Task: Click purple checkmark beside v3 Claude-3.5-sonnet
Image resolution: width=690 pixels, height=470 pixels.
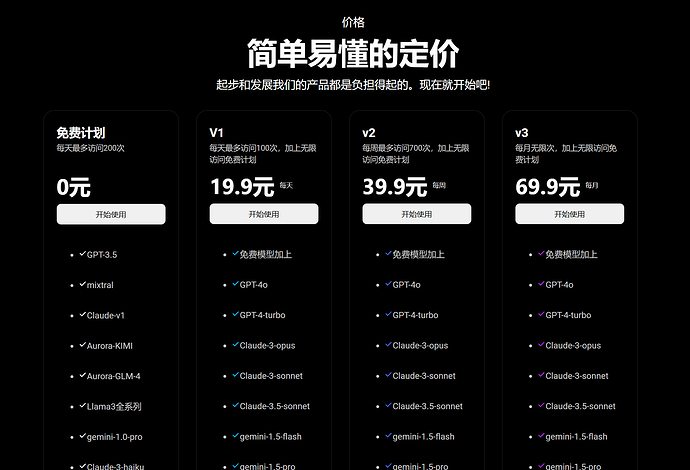Action: [x=541, y=405]
